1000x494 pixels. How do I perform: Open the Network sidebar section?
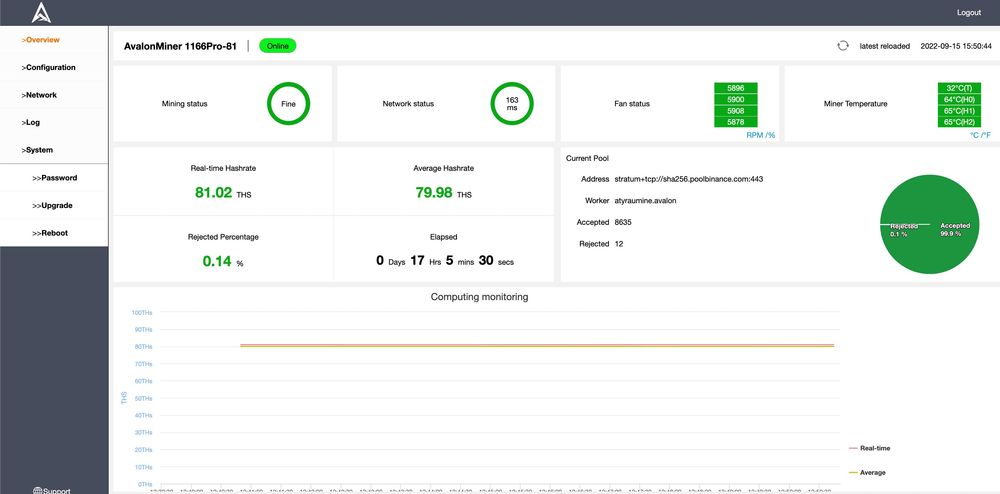pyautogui.click(x=40, y=95)
